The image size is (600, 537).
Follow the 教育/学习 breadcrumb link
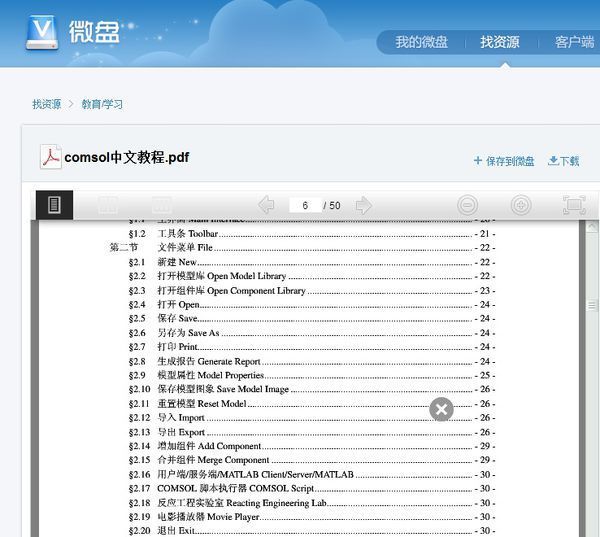click(x=102, y=104)
